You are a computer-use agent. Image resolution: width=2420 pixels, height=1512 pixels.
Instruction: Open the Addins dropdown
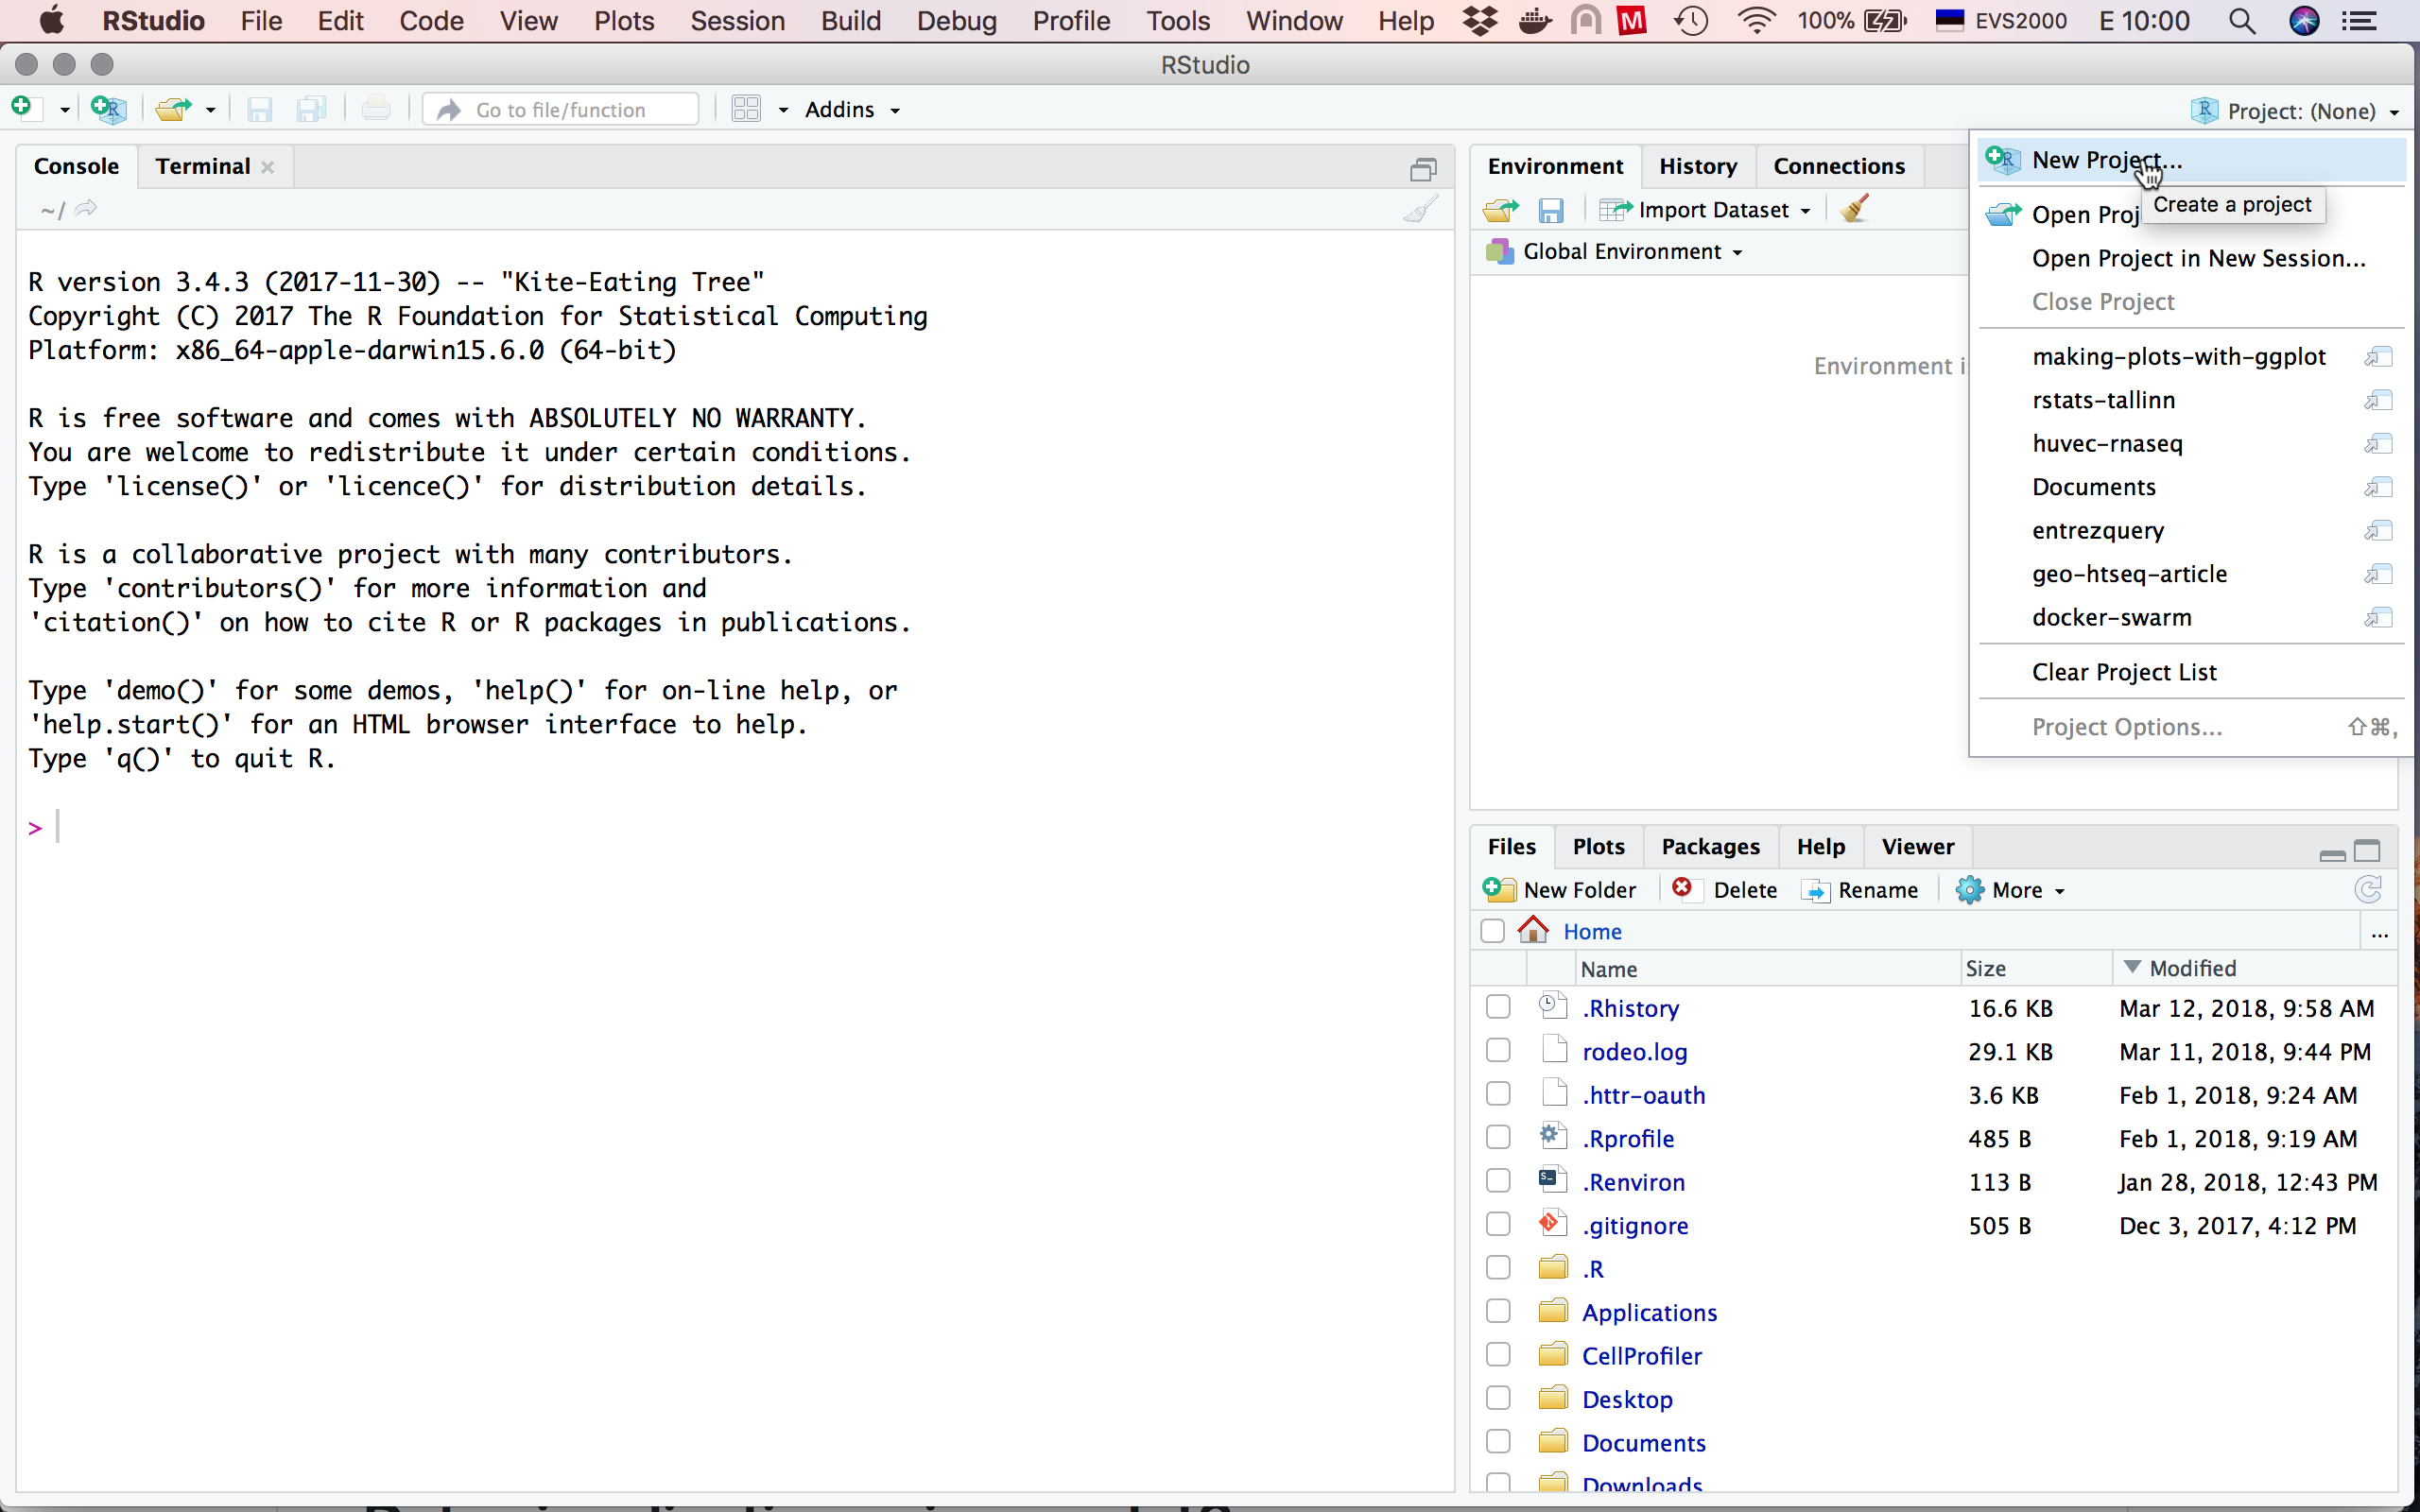852,109
